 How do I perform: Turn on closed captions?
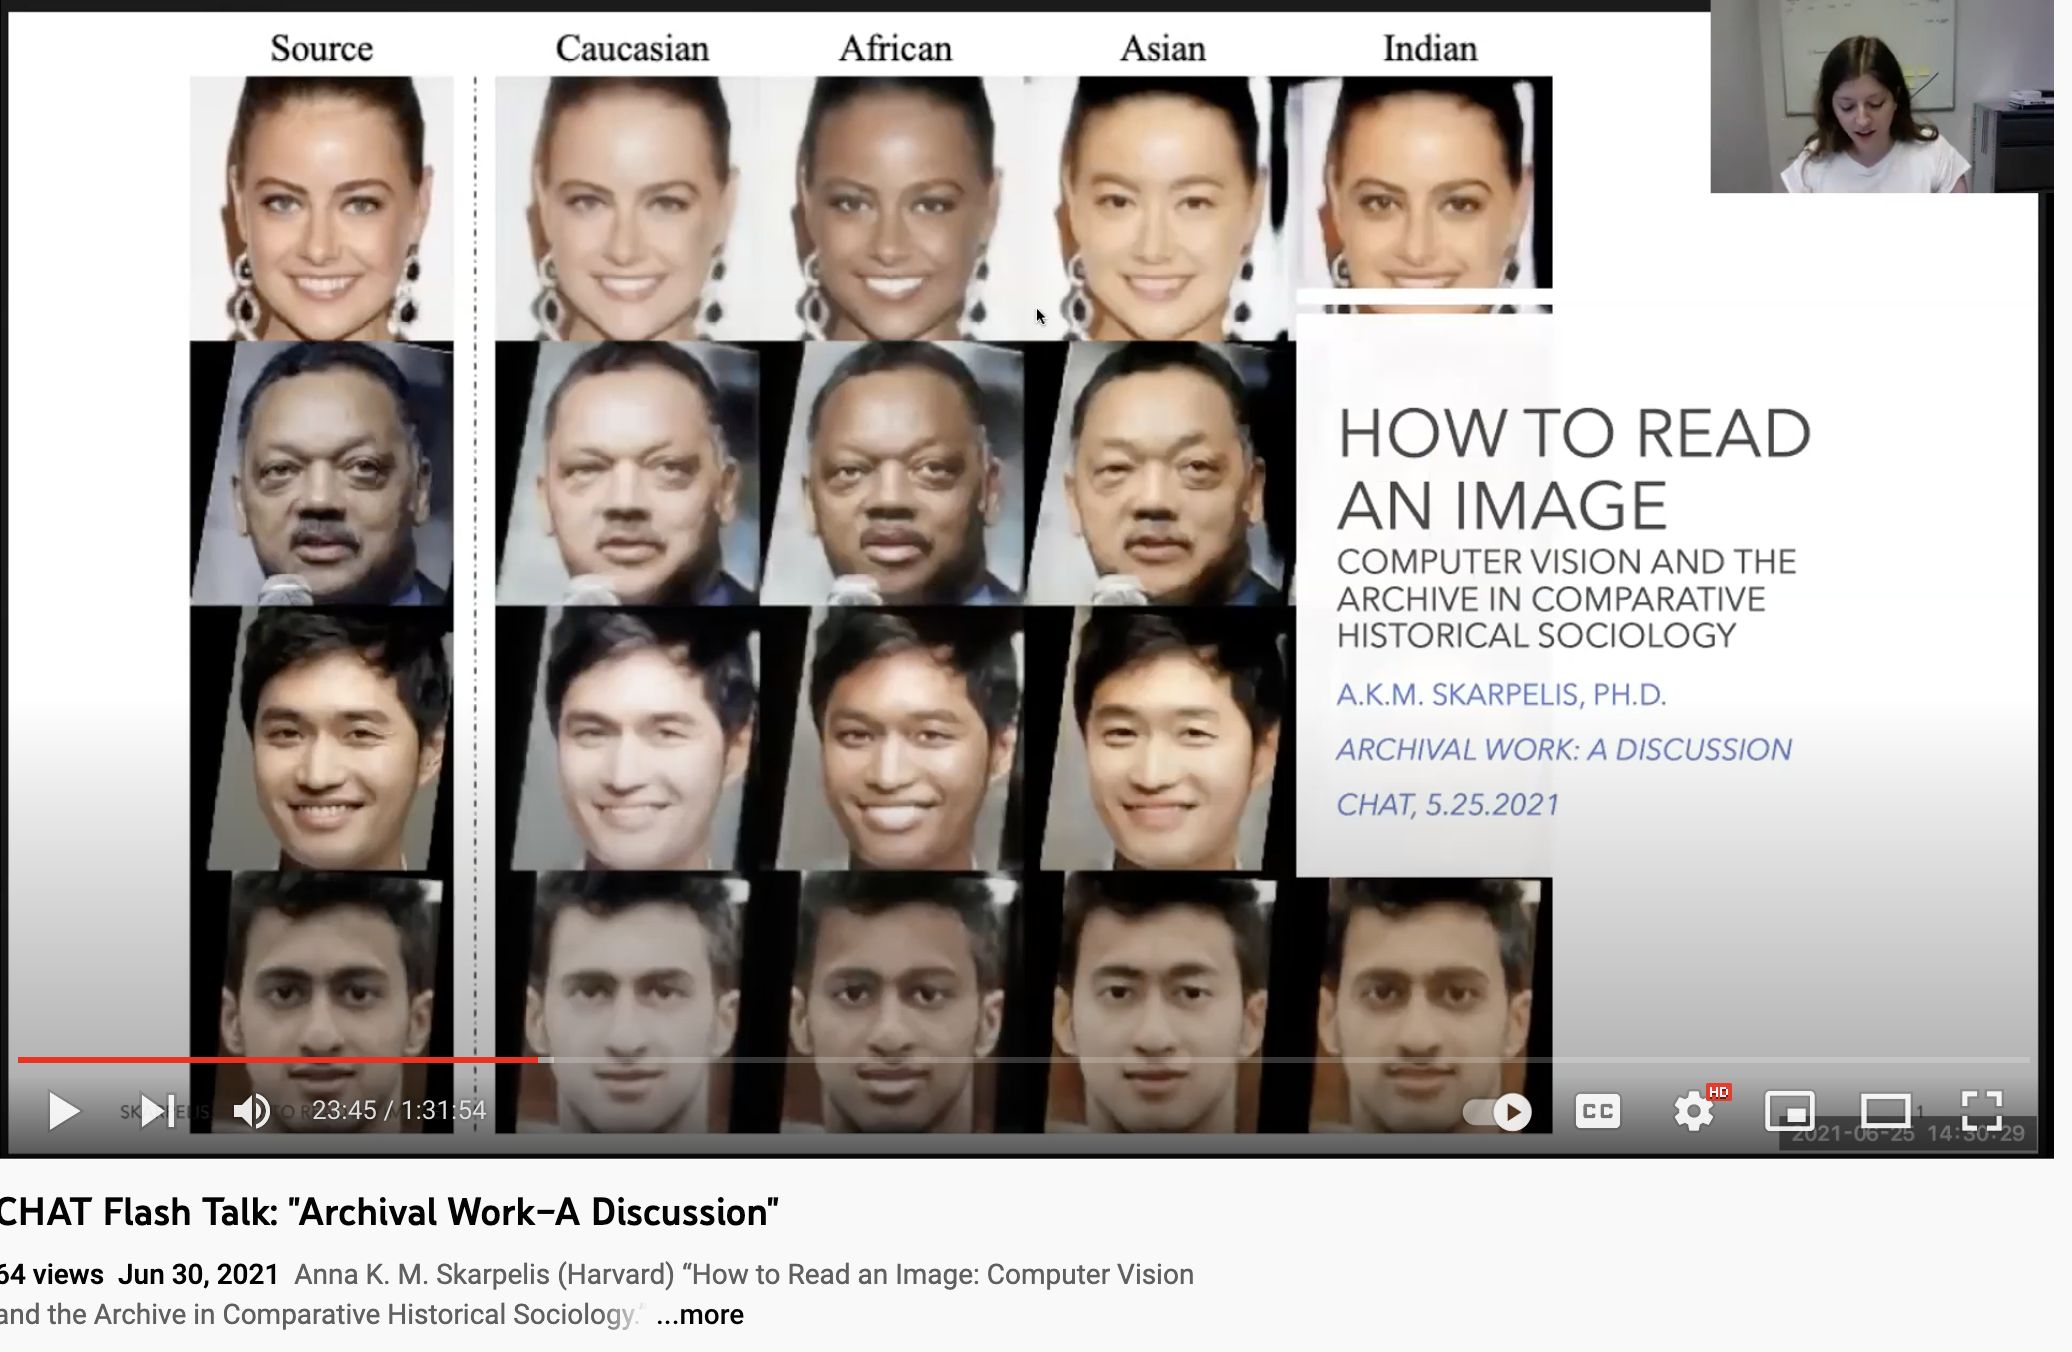(1597, 1111)
